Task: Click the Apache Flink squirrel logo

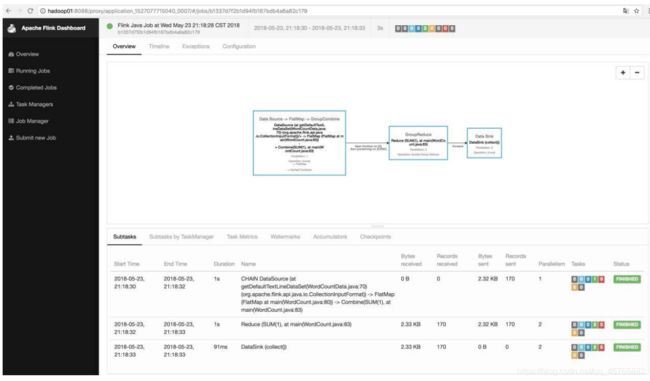Action: (x=12, y=28)
